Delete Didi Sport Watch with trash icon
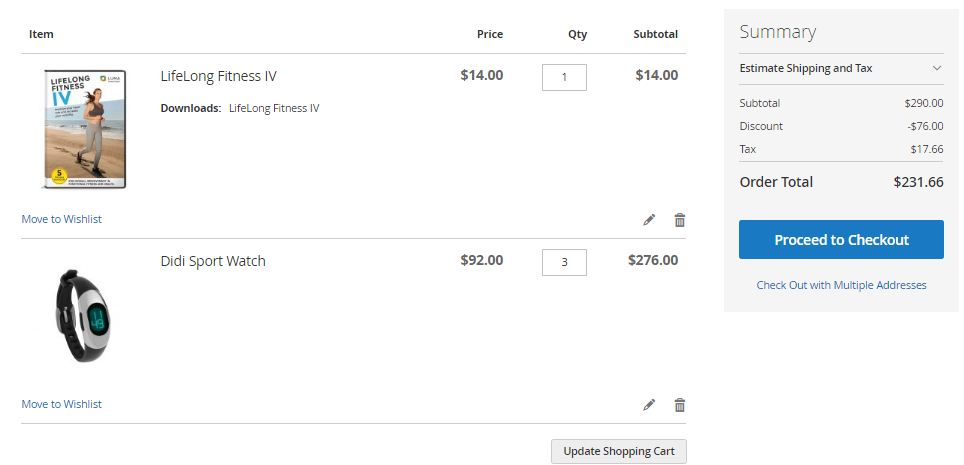 (680, 405)
